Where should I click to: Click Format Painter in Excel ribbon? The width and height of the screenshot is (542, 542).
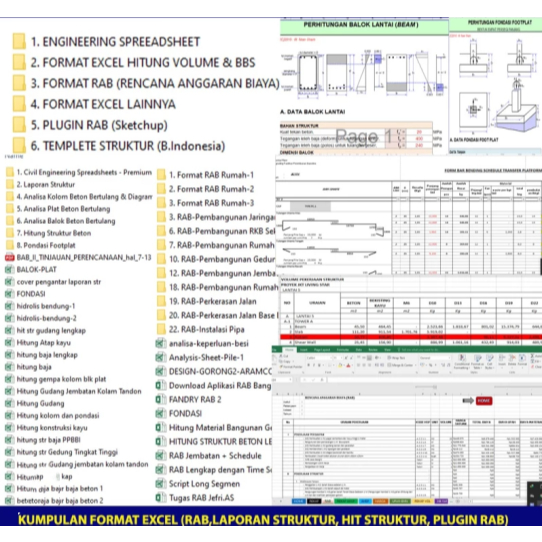point(291,367)
